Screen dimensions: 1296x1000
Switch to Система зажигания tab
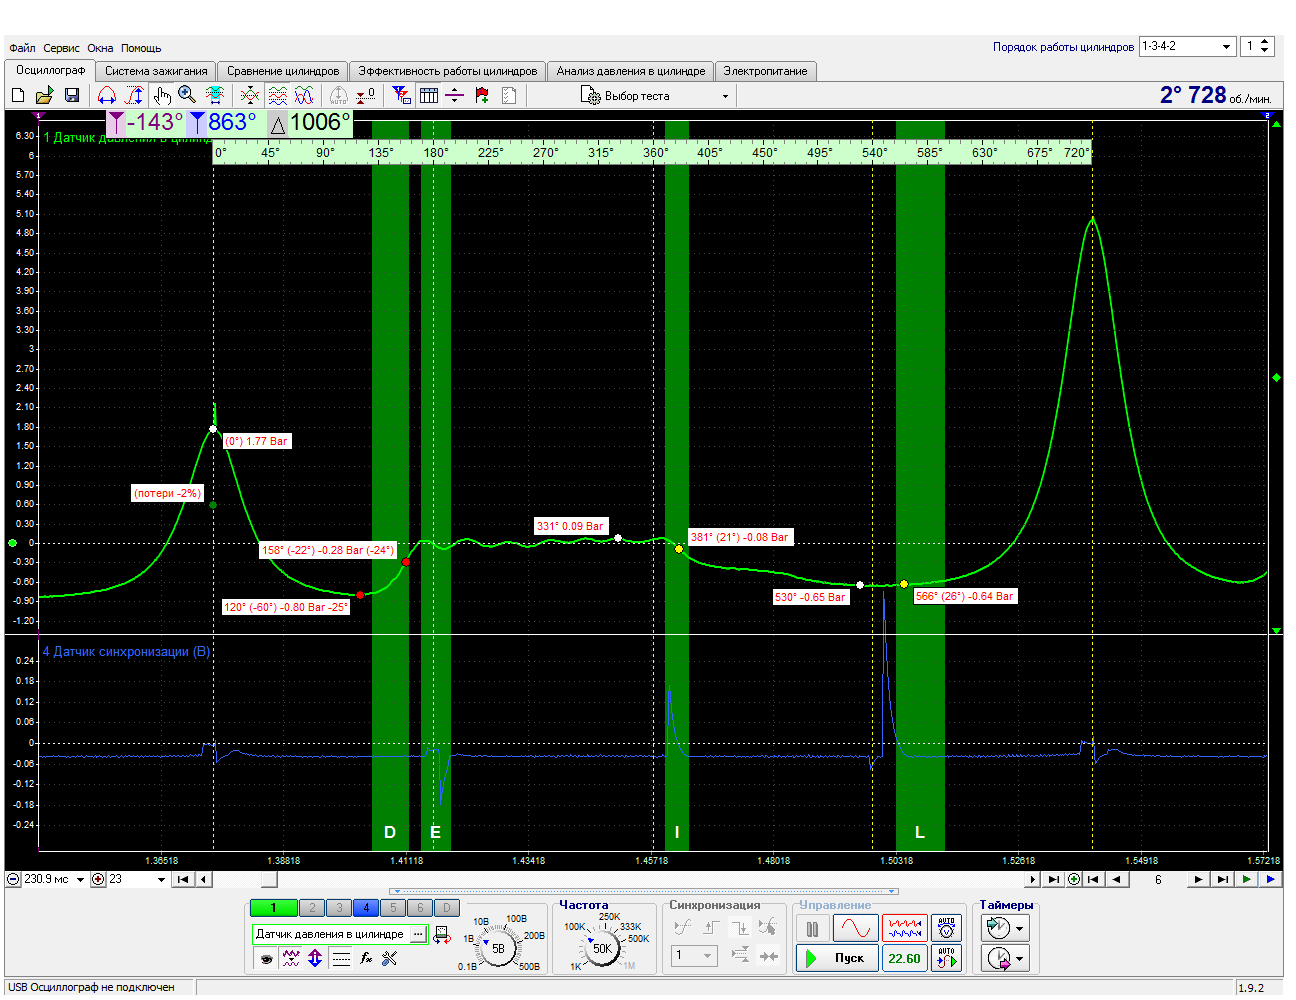156,71
